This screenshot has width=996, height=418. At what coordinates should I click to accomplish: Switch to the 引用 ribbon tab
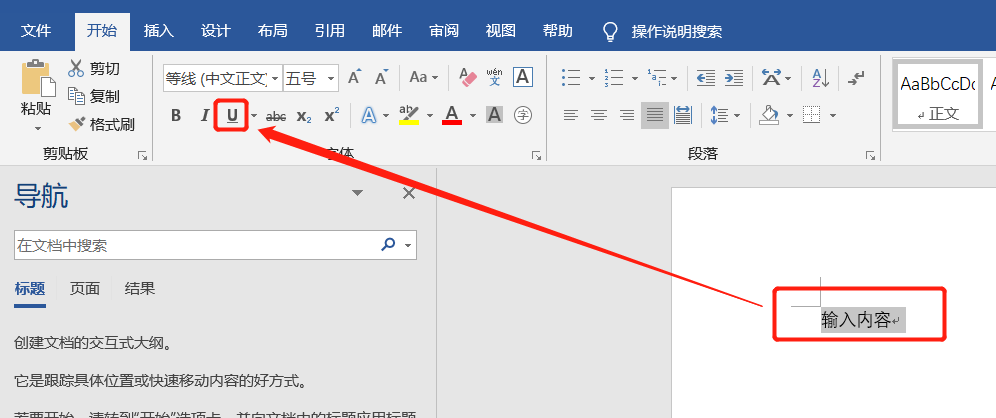(x=330, y=30)
